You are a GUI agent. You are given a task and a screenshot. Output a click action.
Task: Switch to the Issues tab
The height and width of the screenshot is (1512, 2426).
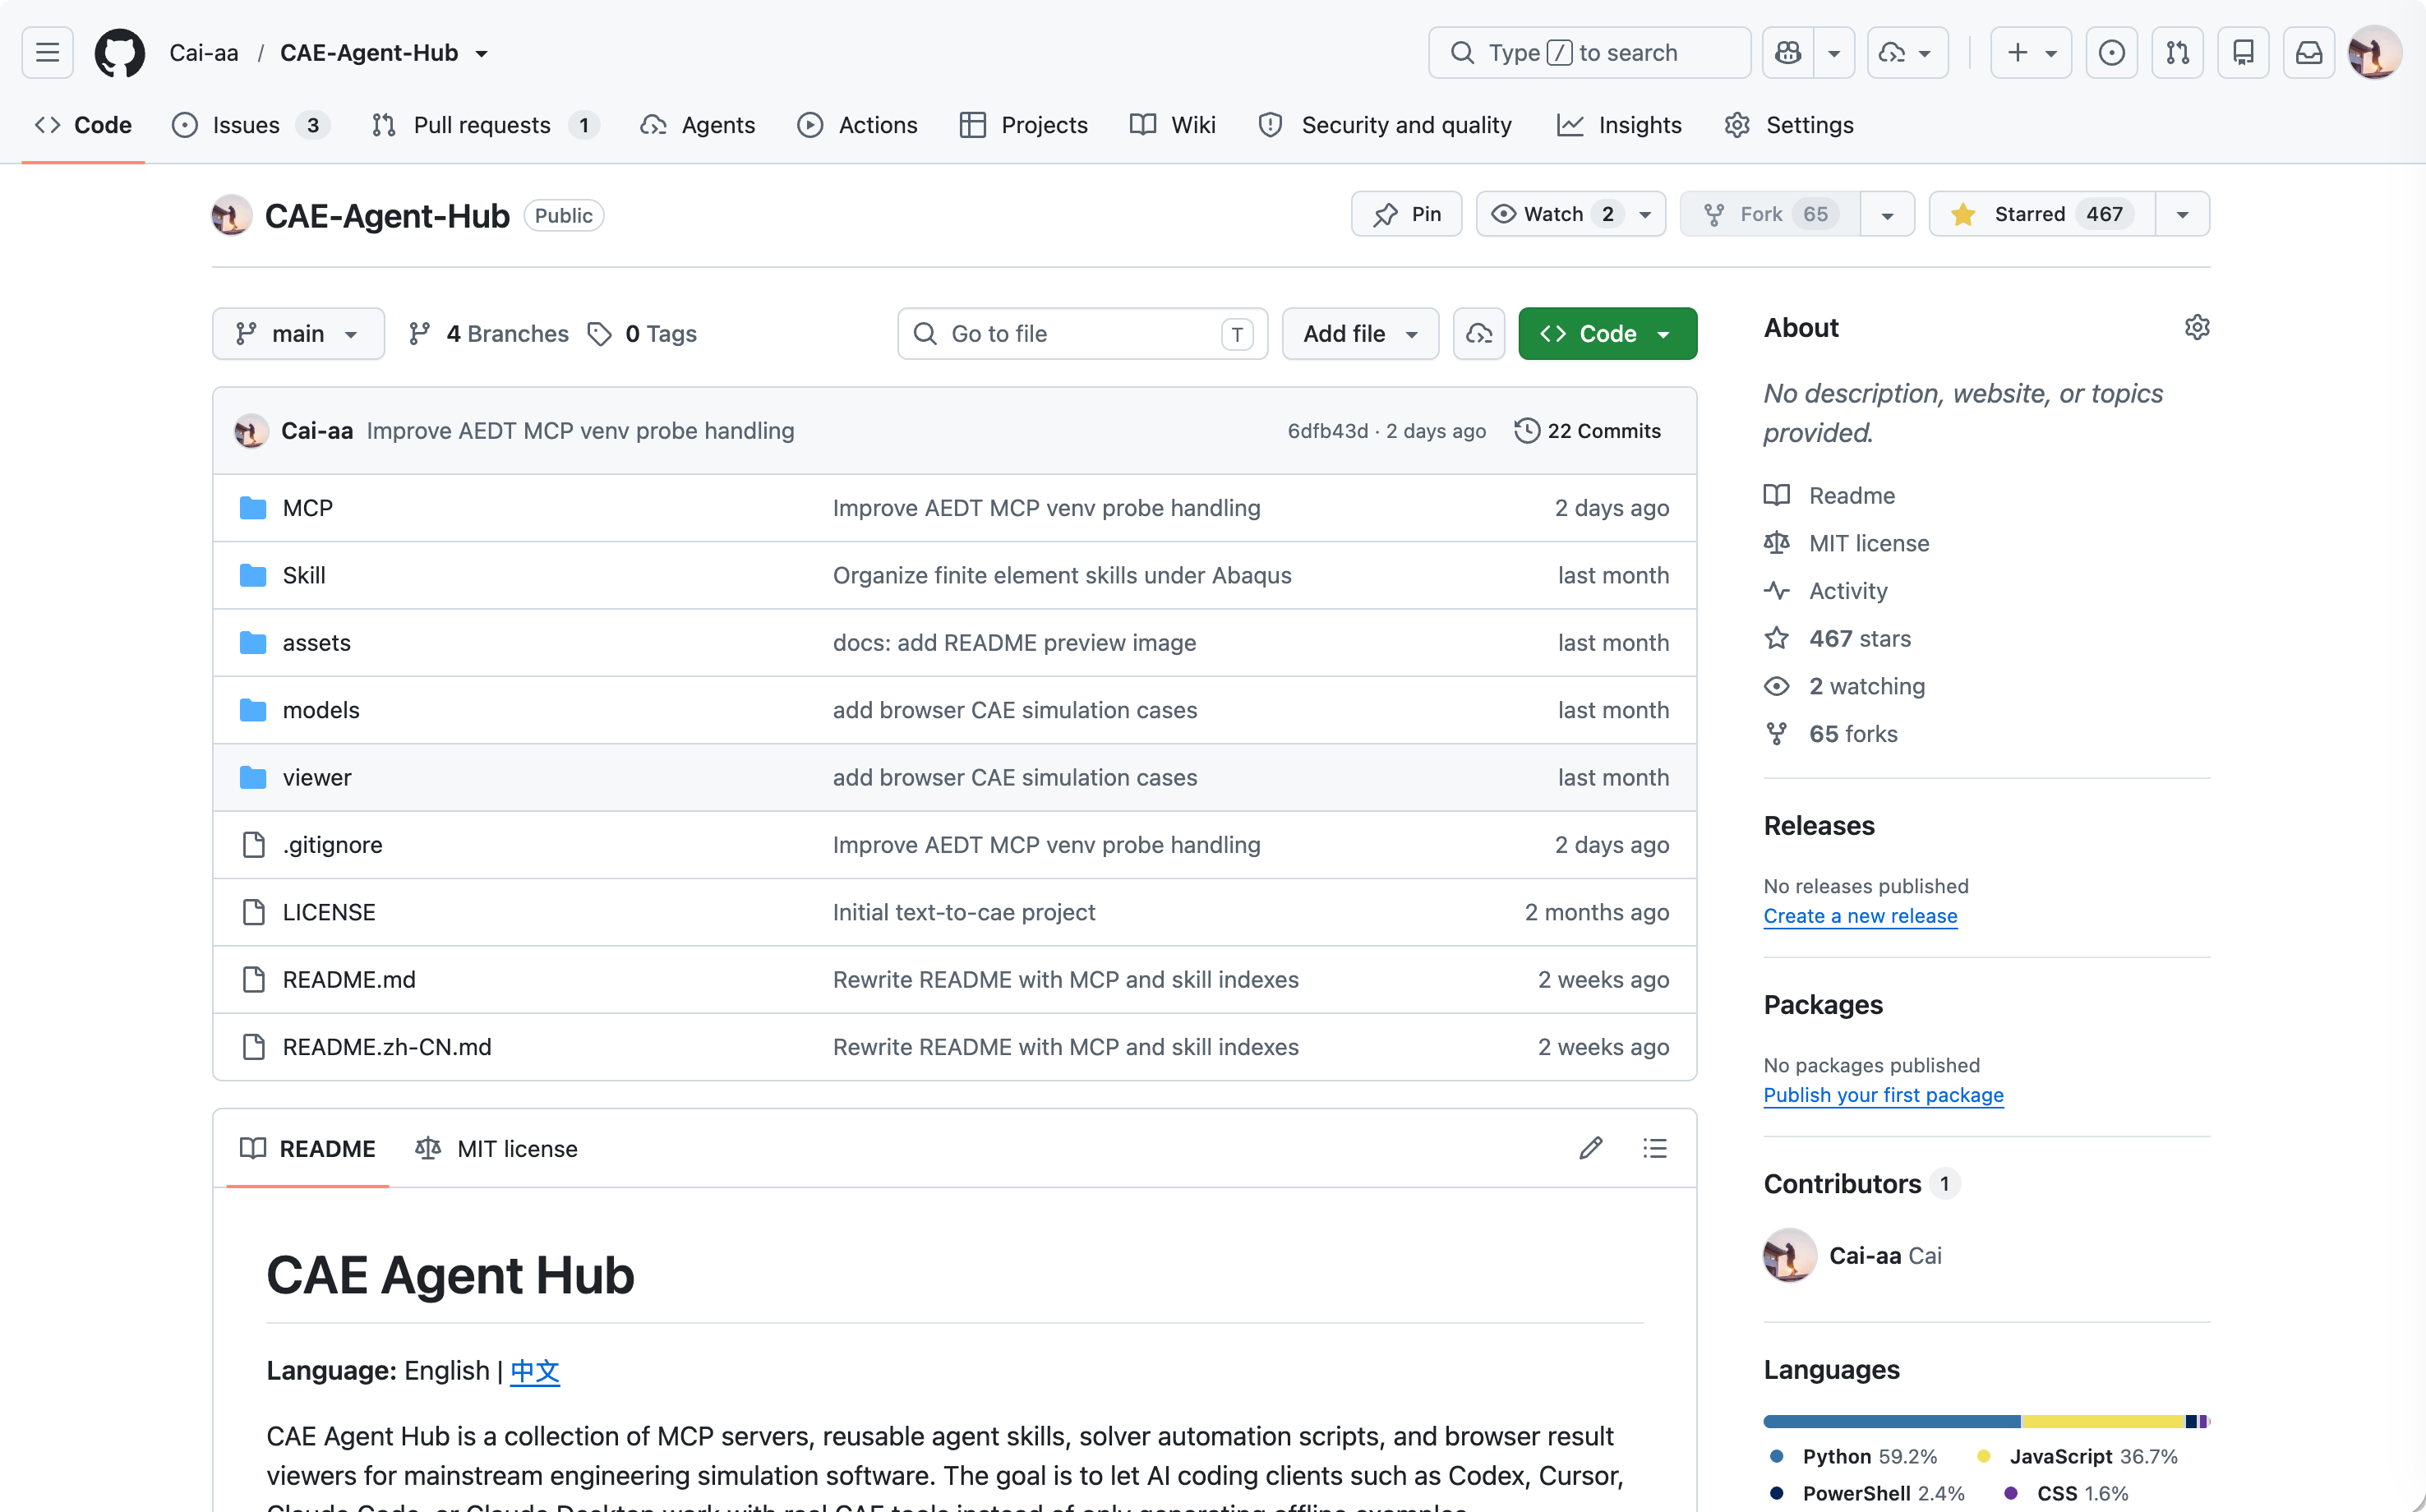pos(251,125)
